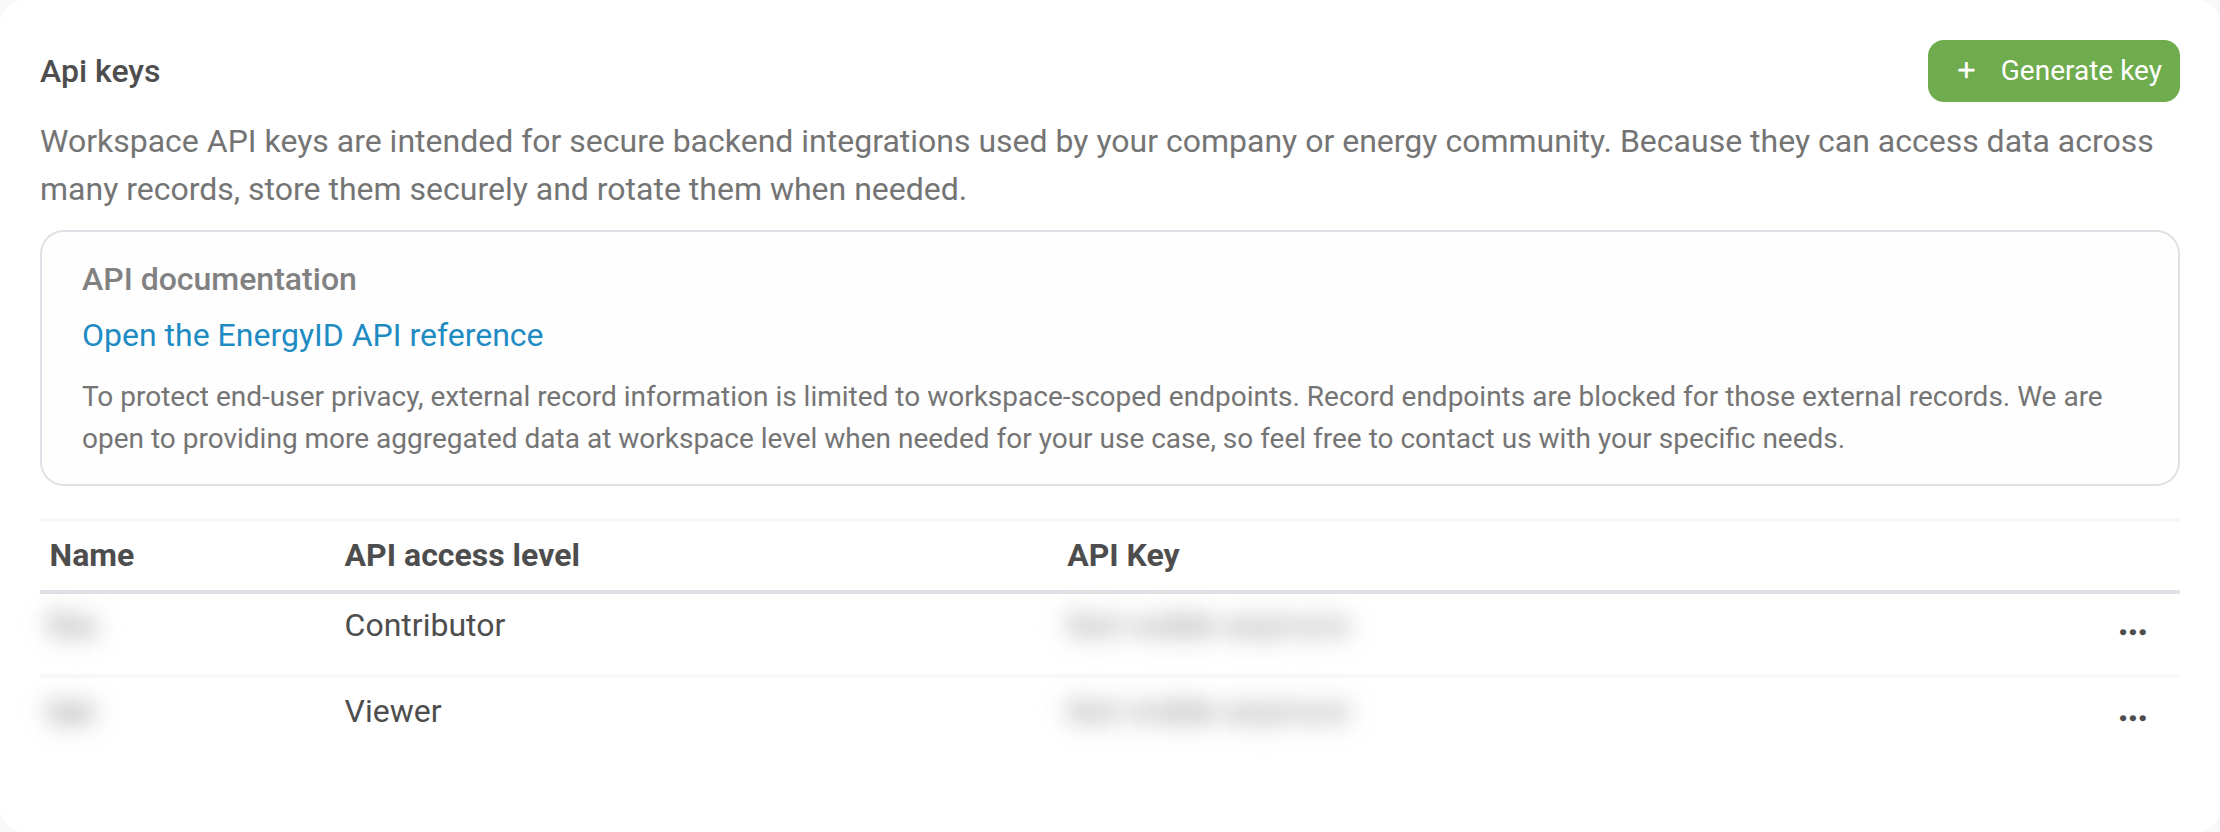Select the Contributor access level cell
Screen dimensions: 2220x832
[425, 625]
